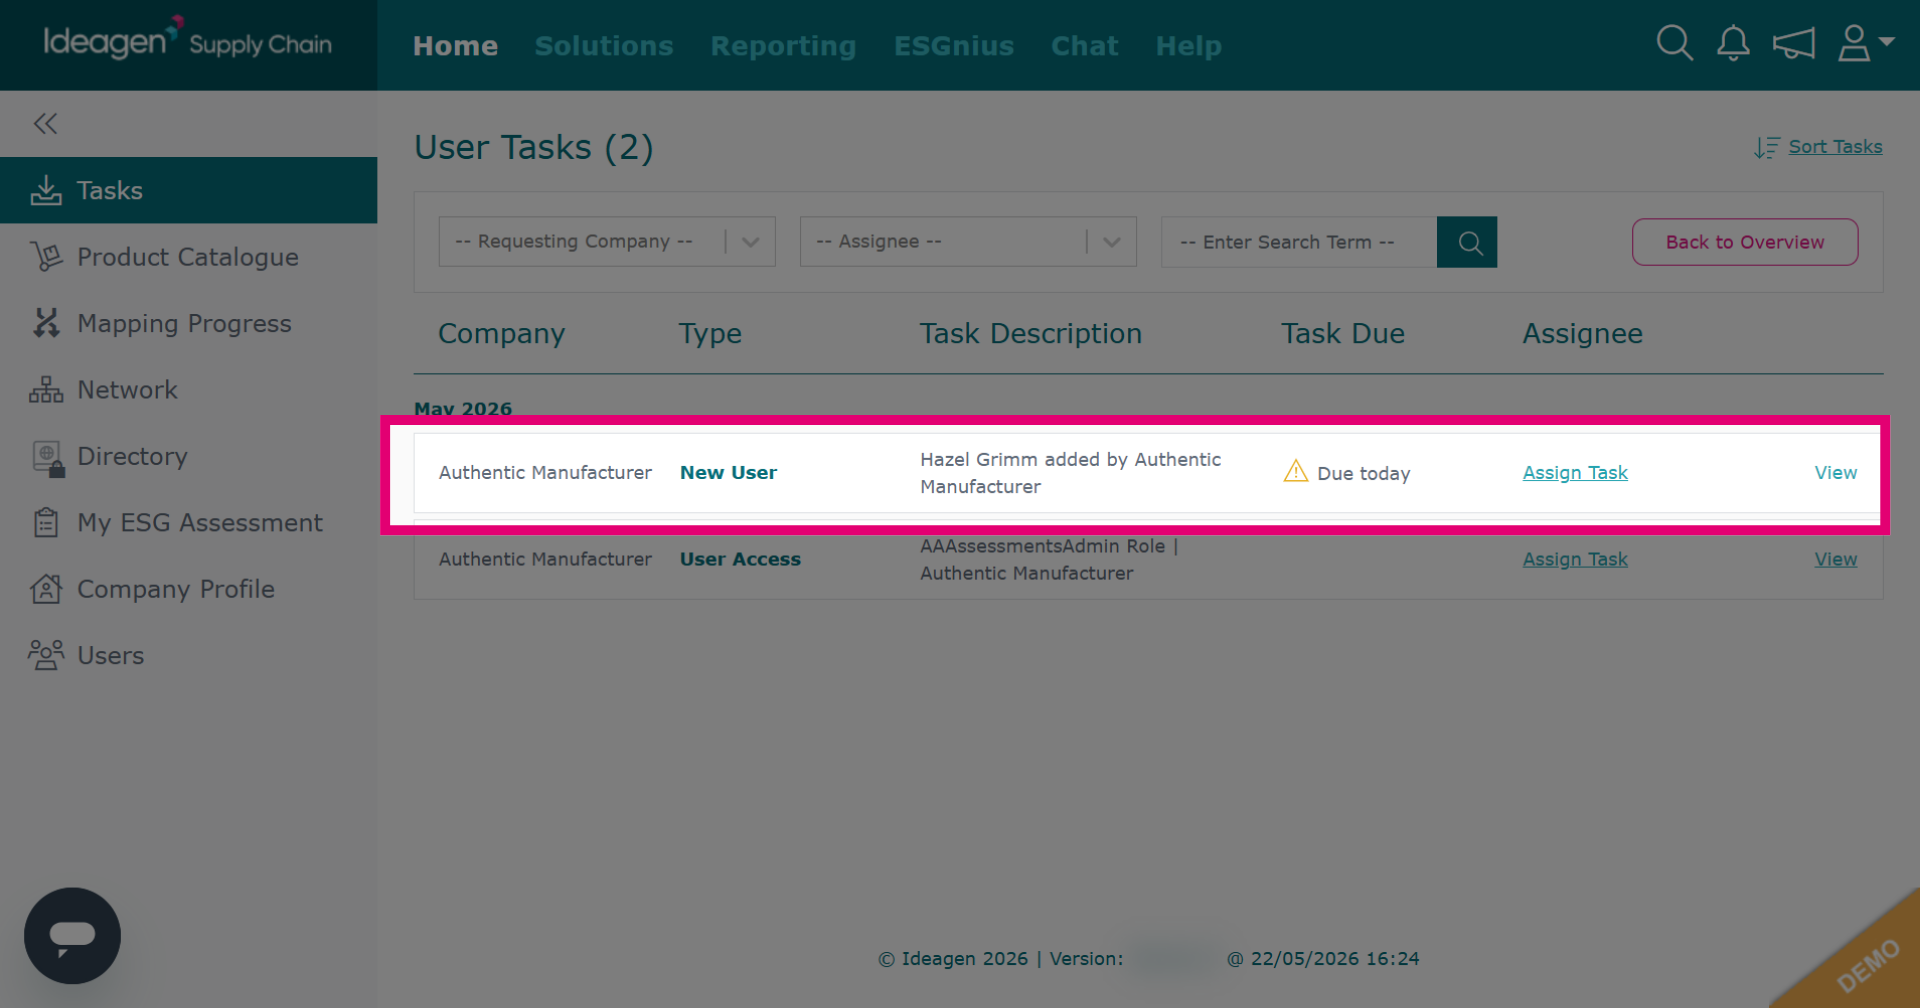Click the User Access type label

pos(740,559)
